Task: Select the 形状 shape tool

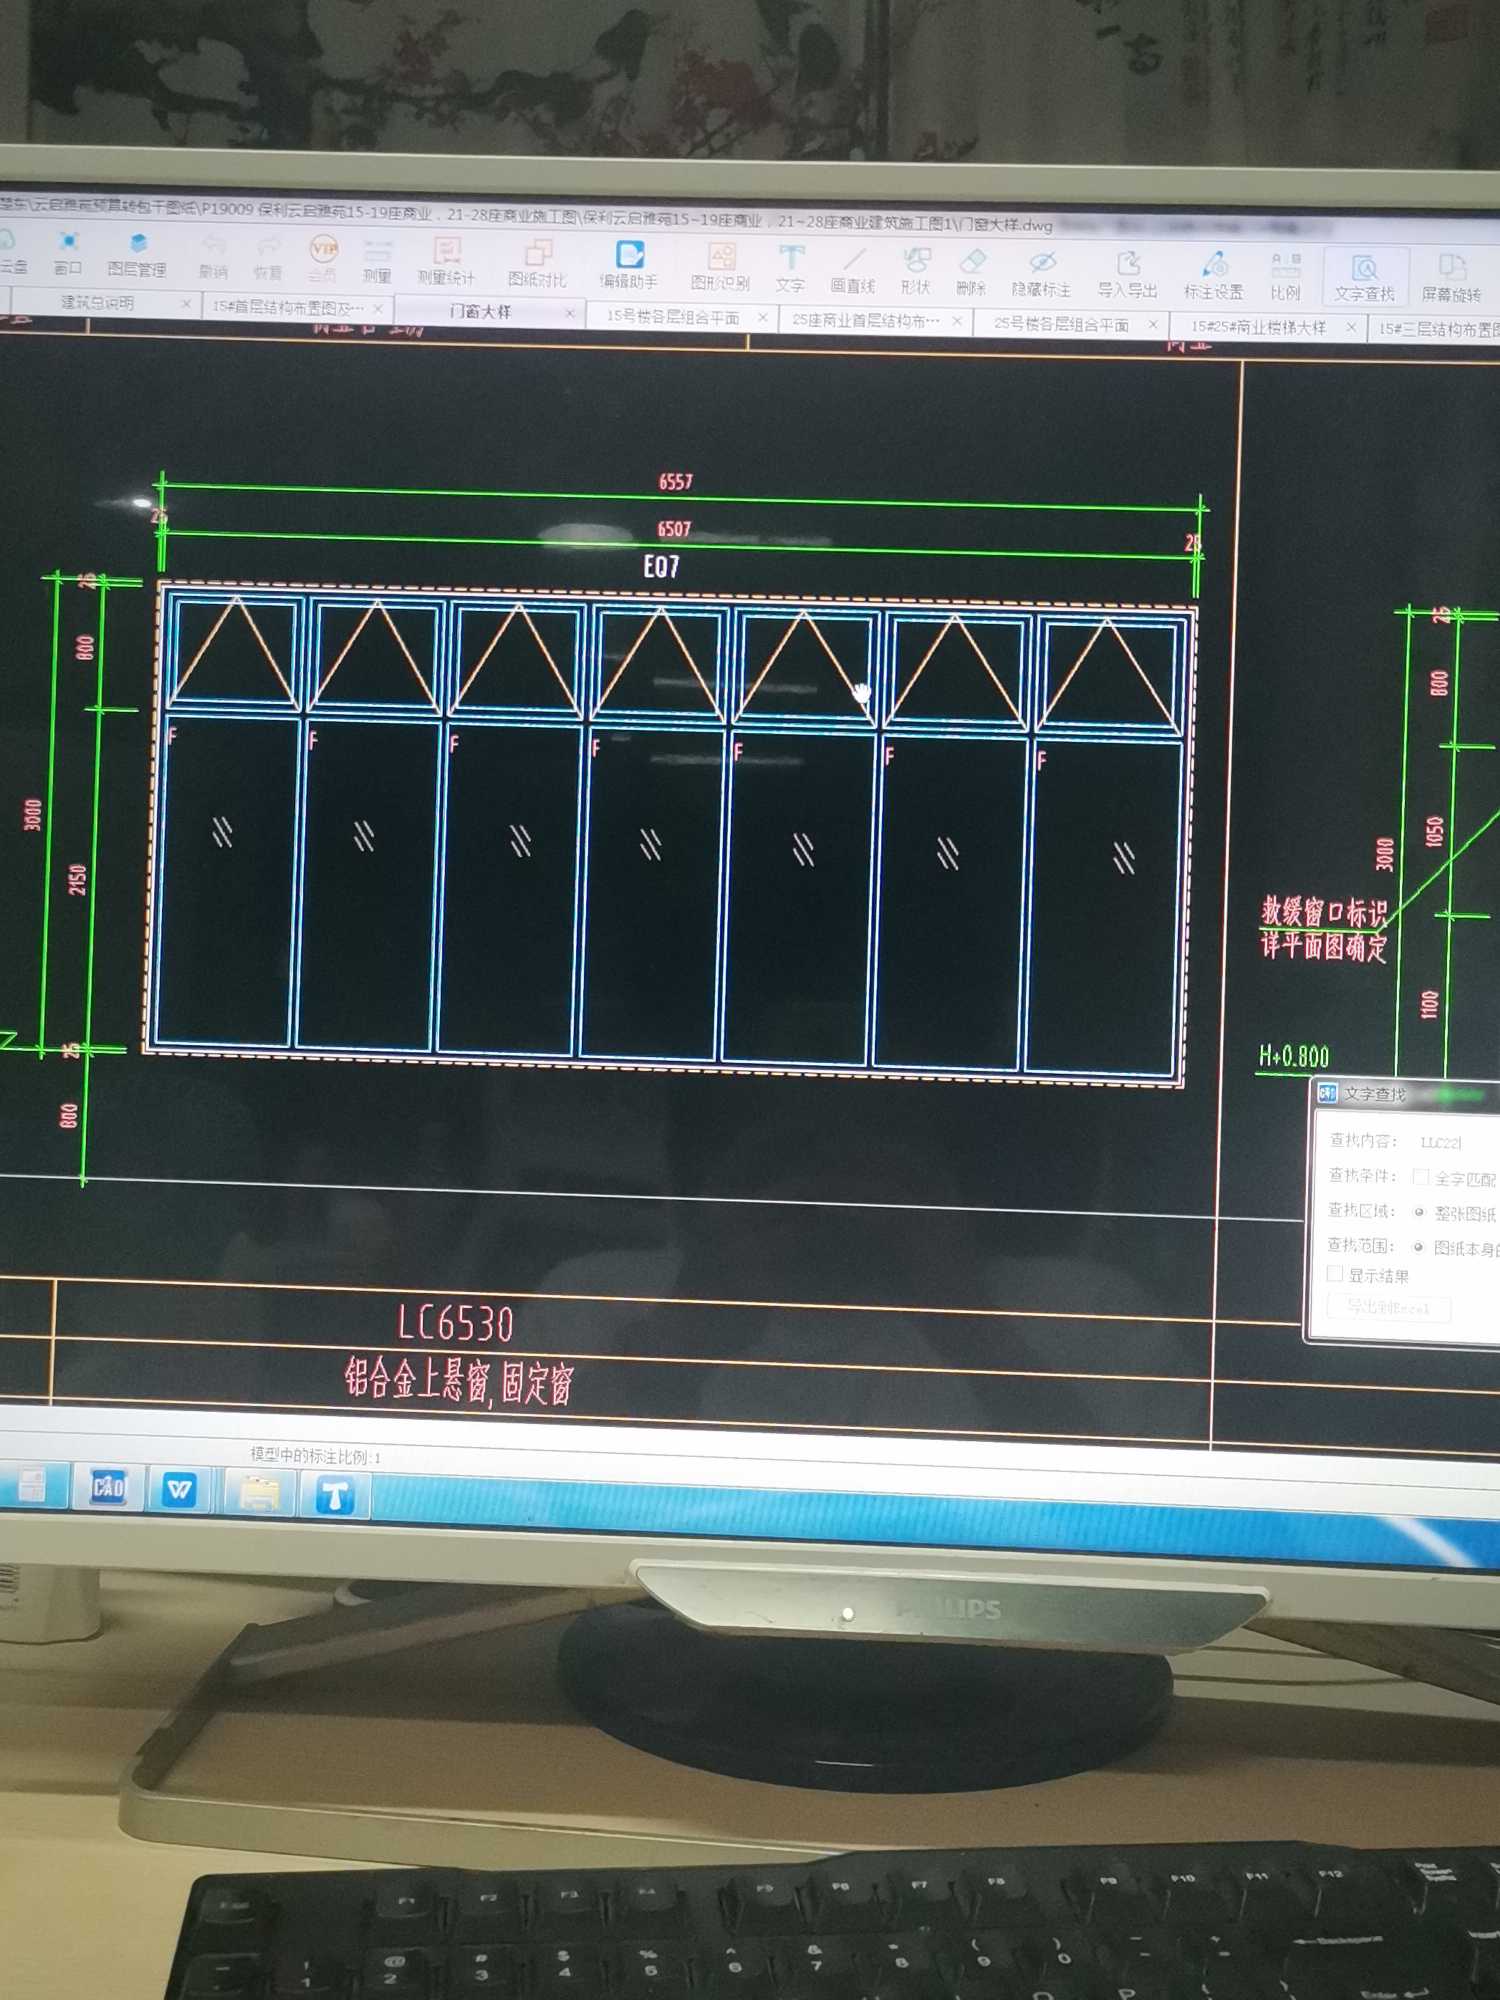Action: [x=915, y=273]
